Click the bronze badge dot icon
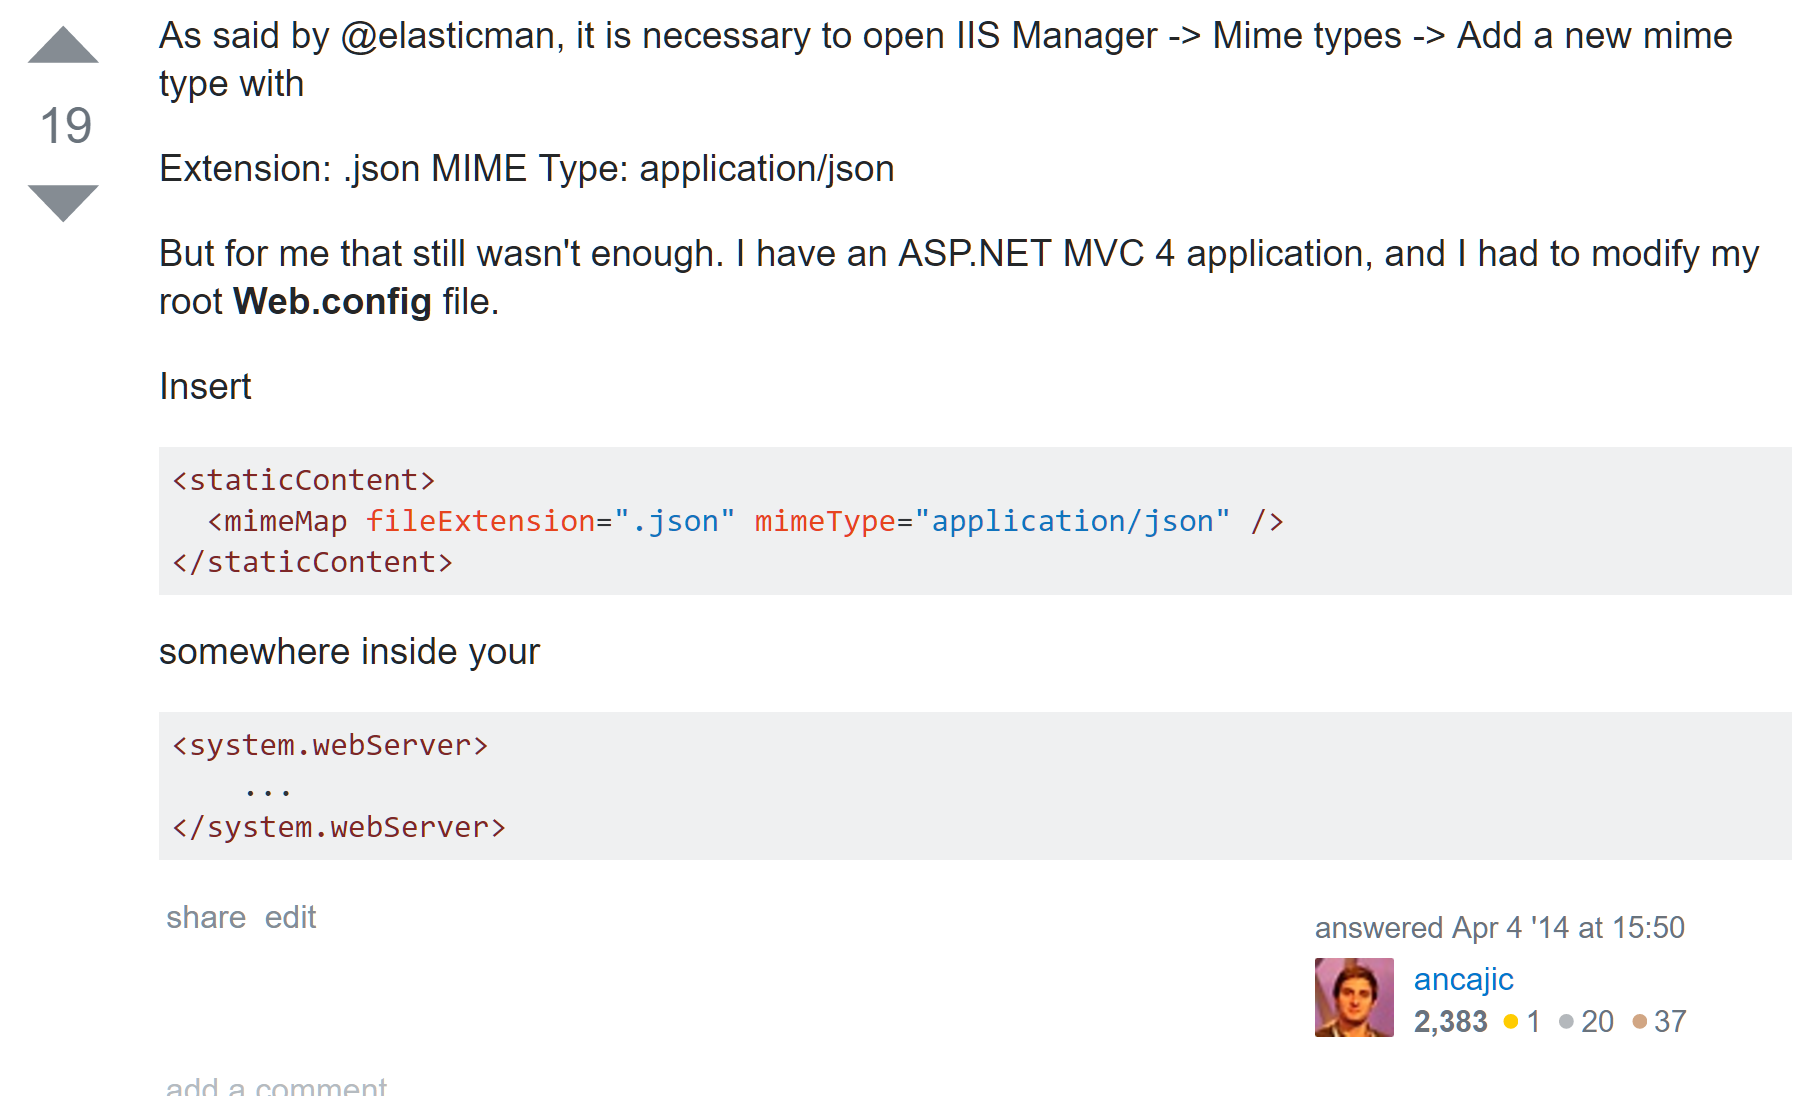 point(1639,1021)
